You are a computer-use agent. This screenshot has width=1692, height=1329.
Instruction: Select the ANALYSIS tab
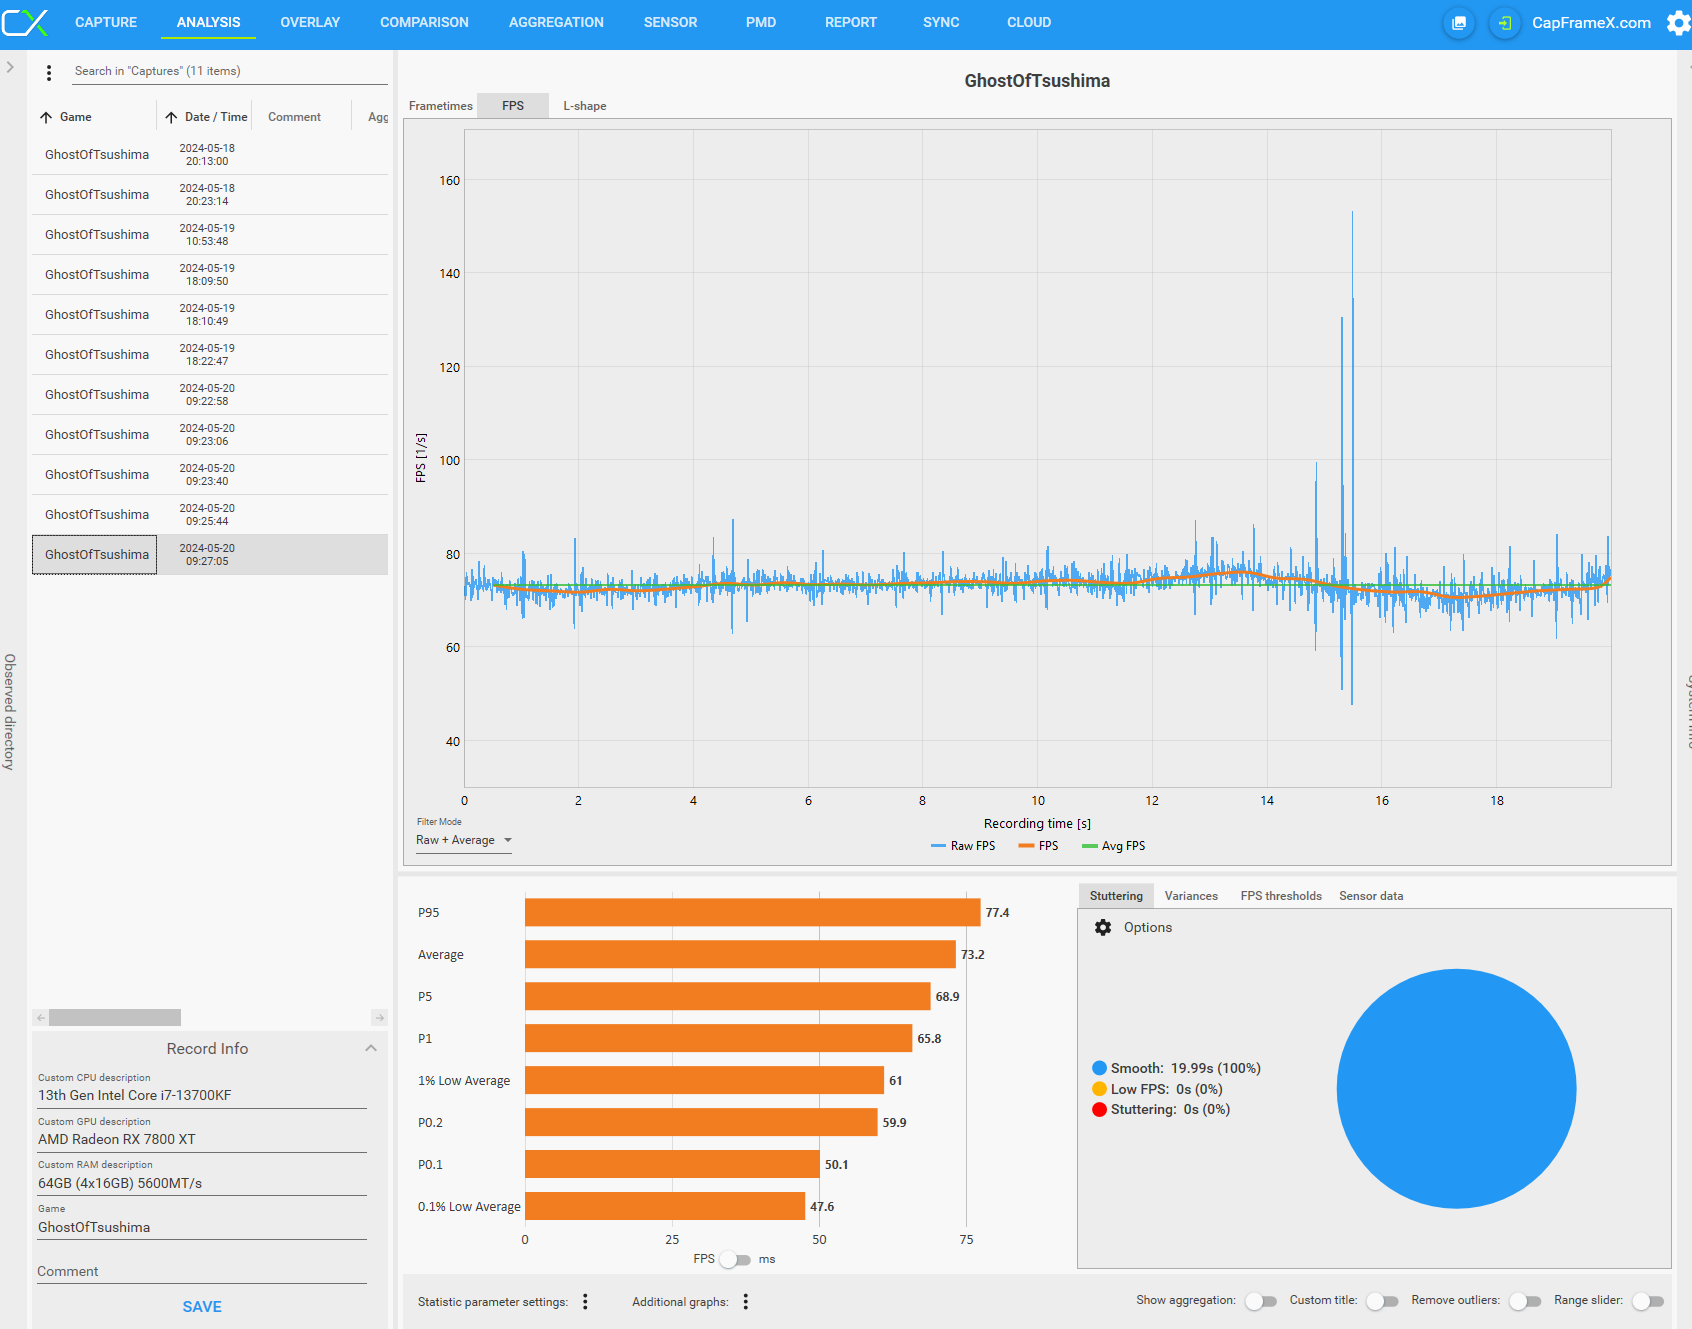(209, 22)
